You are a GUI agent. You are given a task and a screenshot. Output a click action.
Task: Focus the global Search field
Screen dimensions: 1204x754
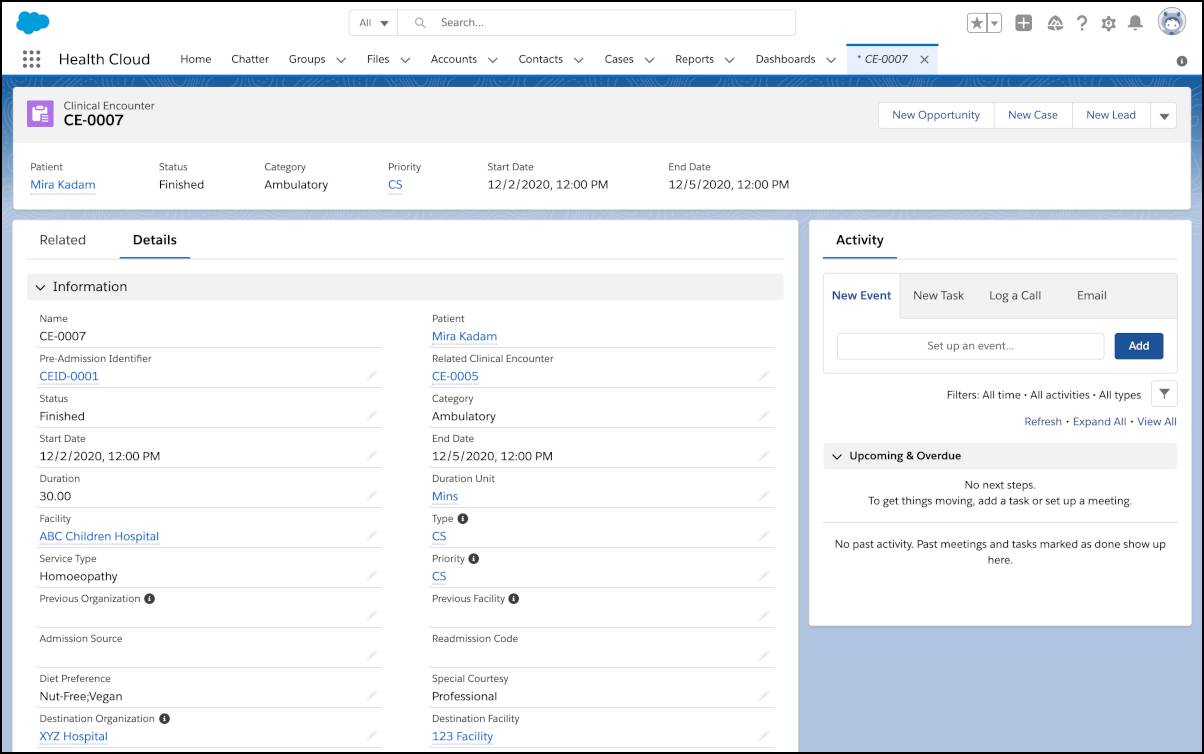[x=597, y=23]
